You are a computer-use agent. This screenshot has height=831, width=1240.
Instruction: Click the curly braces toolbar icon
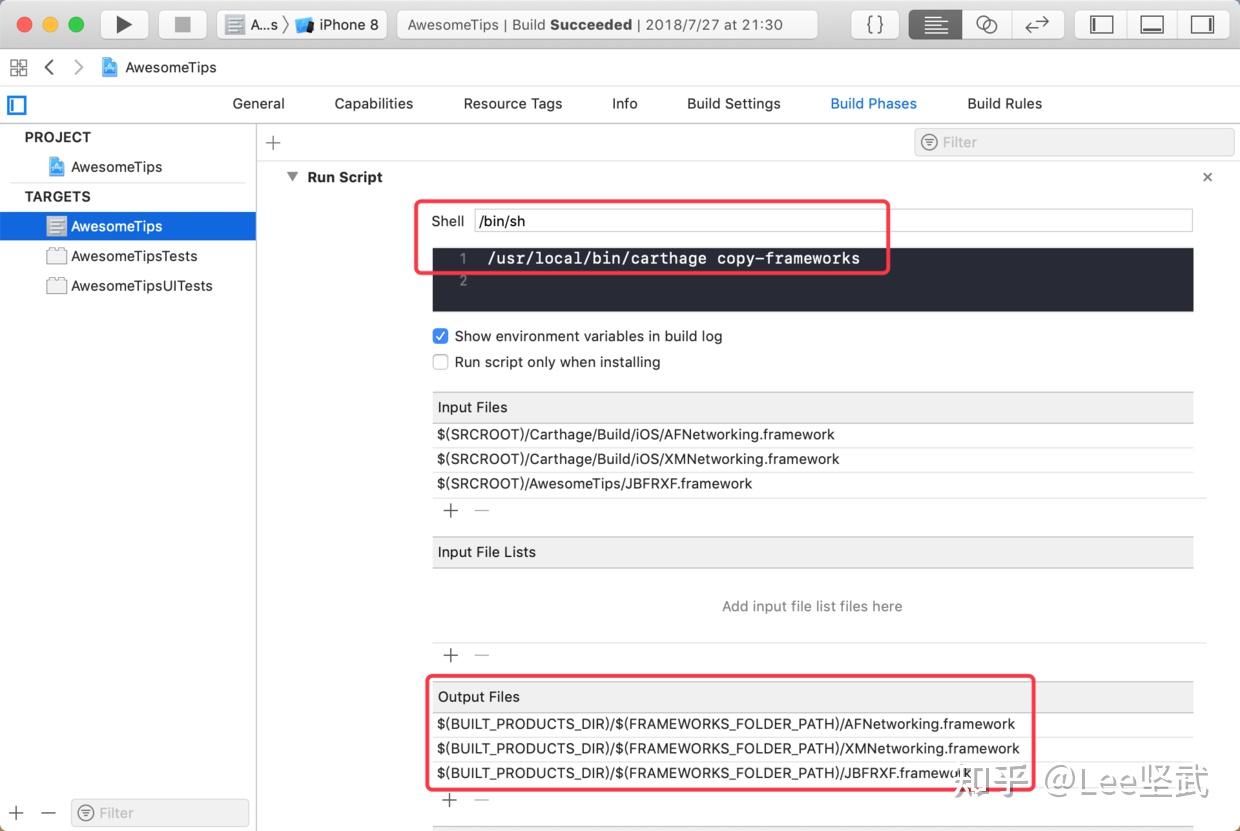click(874, 24)
